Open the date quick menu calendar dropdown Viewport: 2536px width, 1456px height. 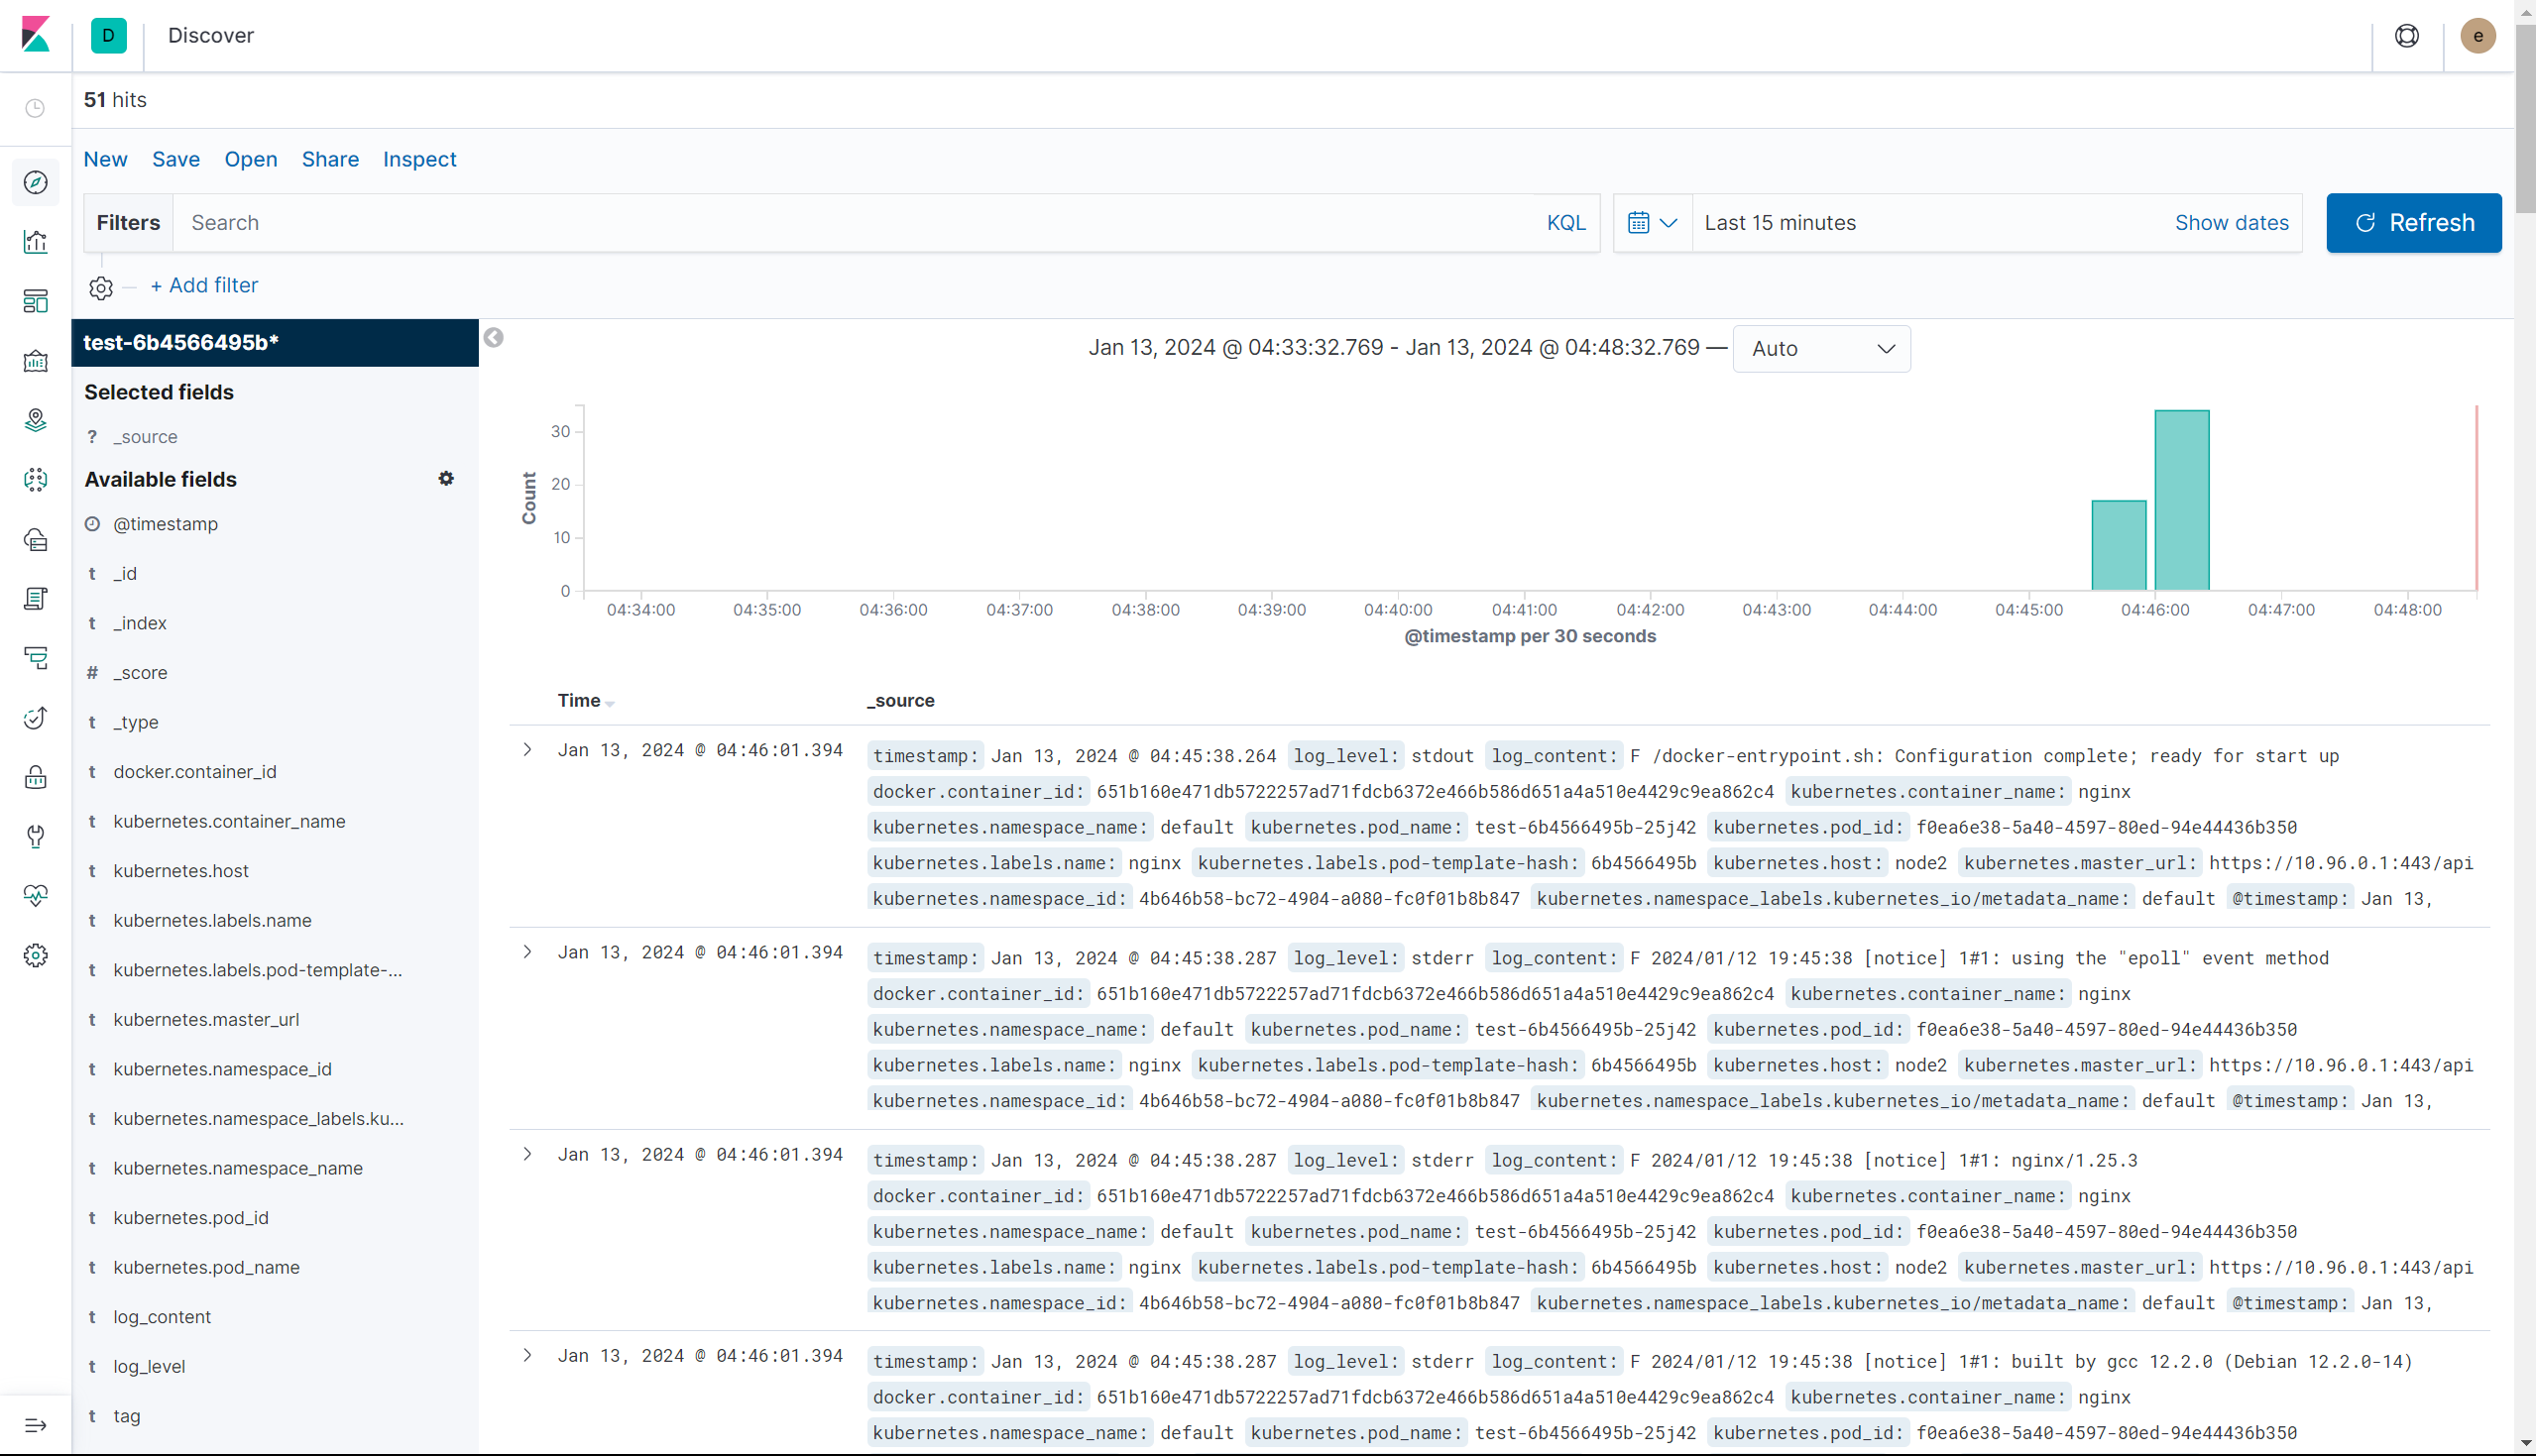1651,223
